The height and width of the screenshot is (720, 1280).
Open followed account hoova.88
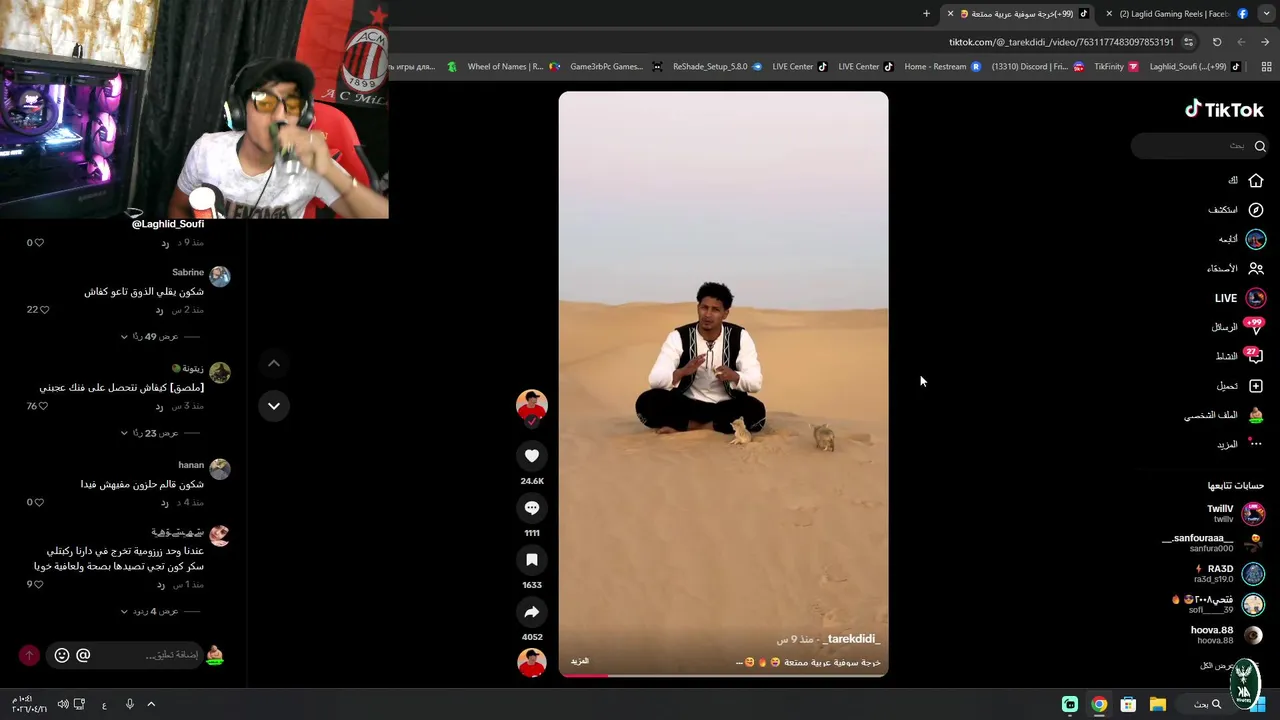pos(1227,635)
